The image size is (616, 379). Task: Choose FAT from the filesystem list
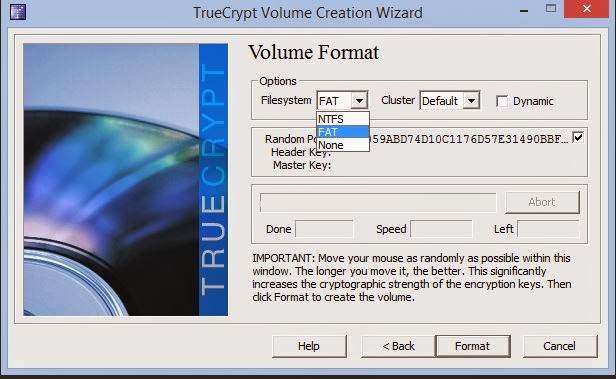(x=343, y=132)
